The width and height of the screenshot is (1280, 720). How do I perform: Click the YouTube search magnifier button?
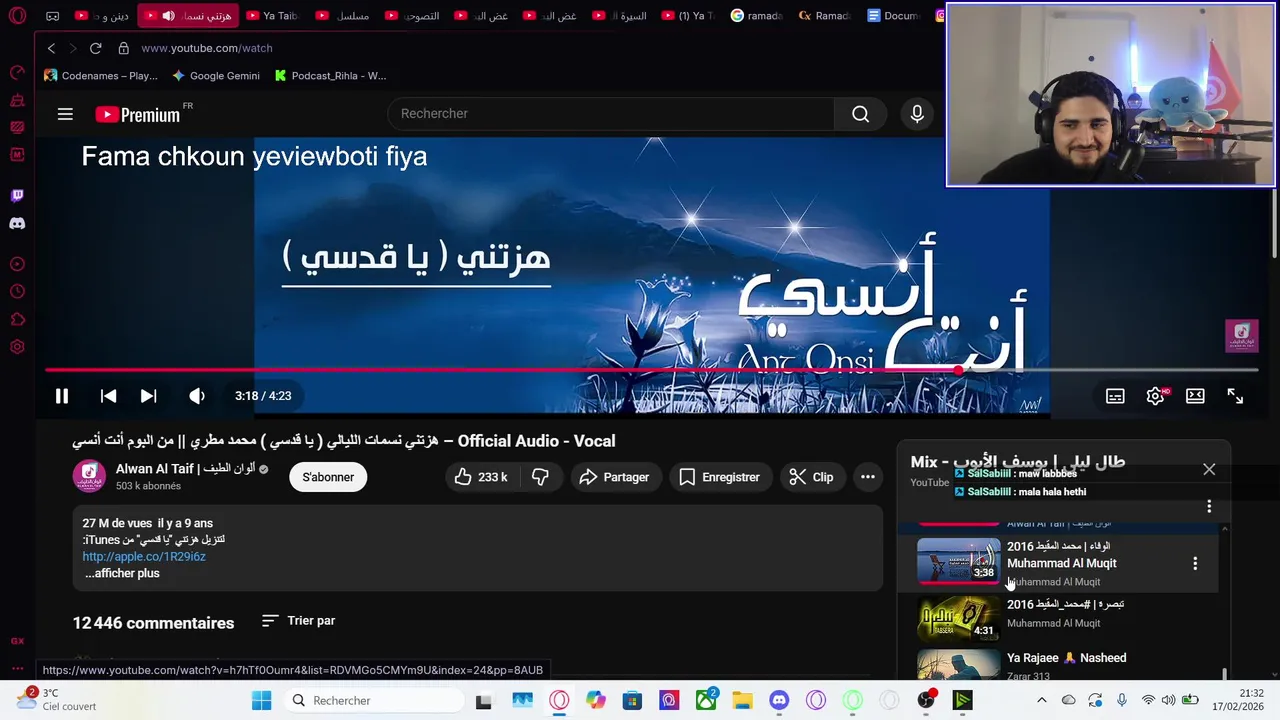(860, 114)
